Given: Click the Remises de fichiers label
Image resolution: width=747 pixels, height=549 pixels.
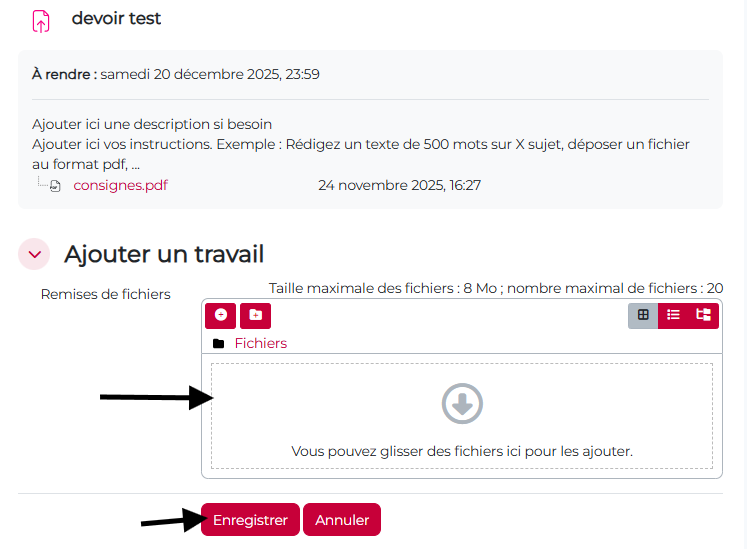Looking at the screenshot, I should click(x=105, y=294).
